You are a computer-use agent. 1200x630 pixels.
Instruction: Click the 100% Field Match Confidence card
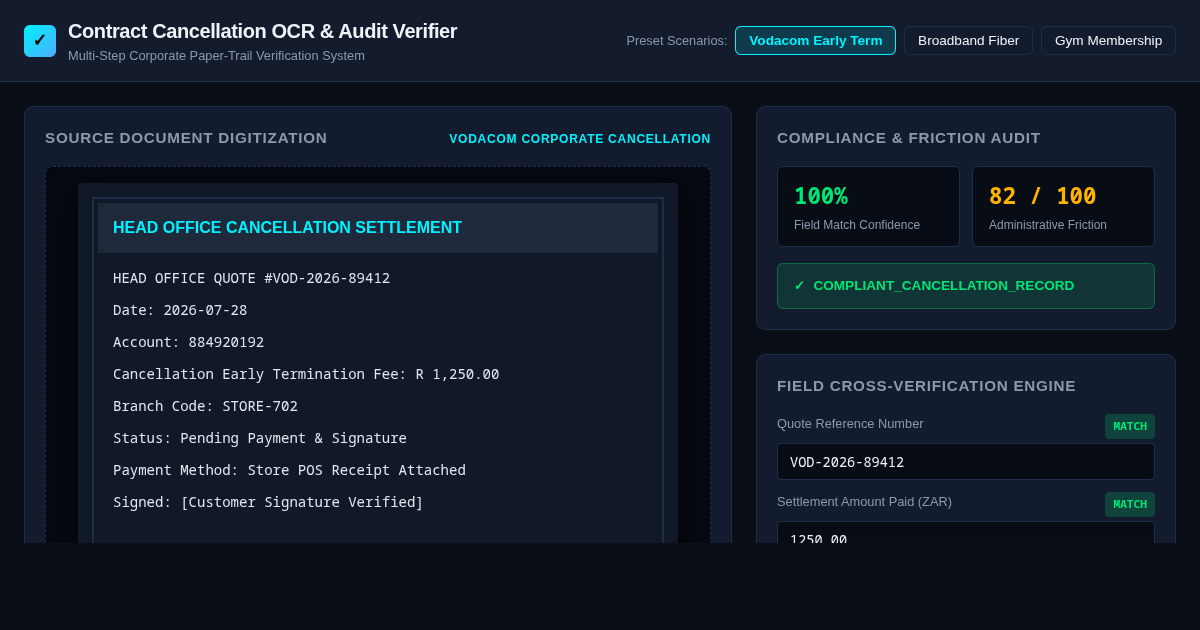pos(868,207)
